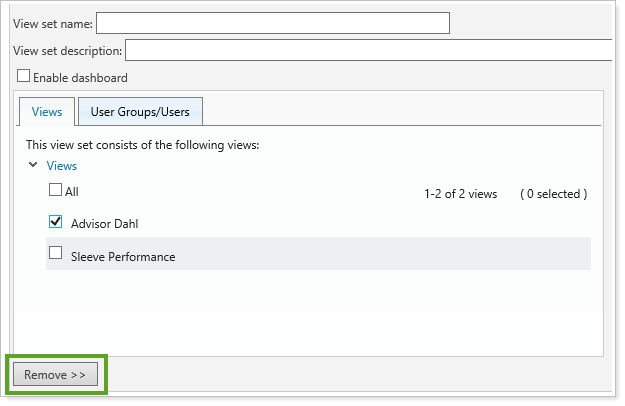Uncheck the Advisor Dahl checkbox
625x406 pixels.
click(x=56, y=222)
